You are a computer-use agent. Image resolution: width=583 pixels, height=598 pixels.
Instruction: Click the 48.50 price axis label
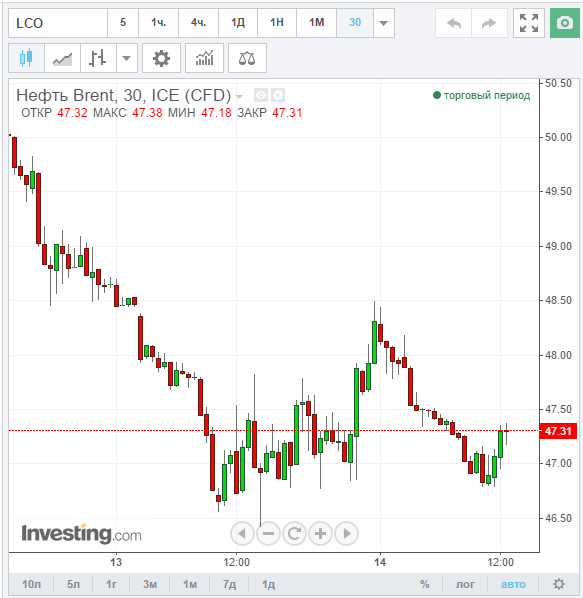click(x=558, y=301)
